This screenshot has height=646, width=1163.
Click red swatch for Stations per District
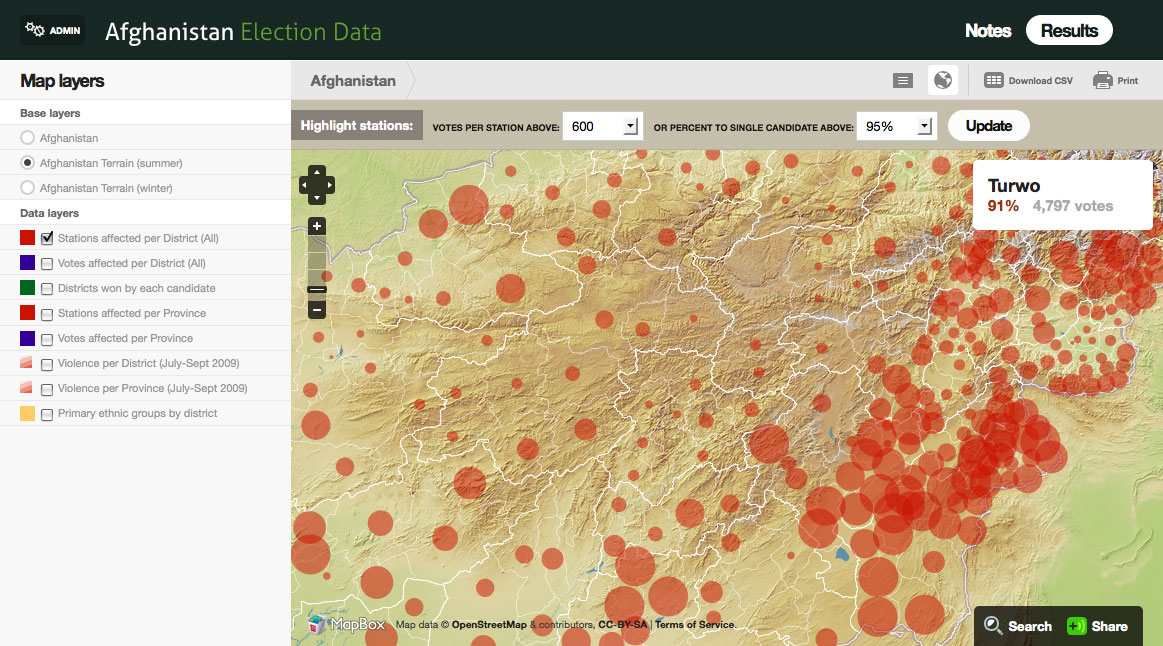pyautogui.click(x=27, y=237)
